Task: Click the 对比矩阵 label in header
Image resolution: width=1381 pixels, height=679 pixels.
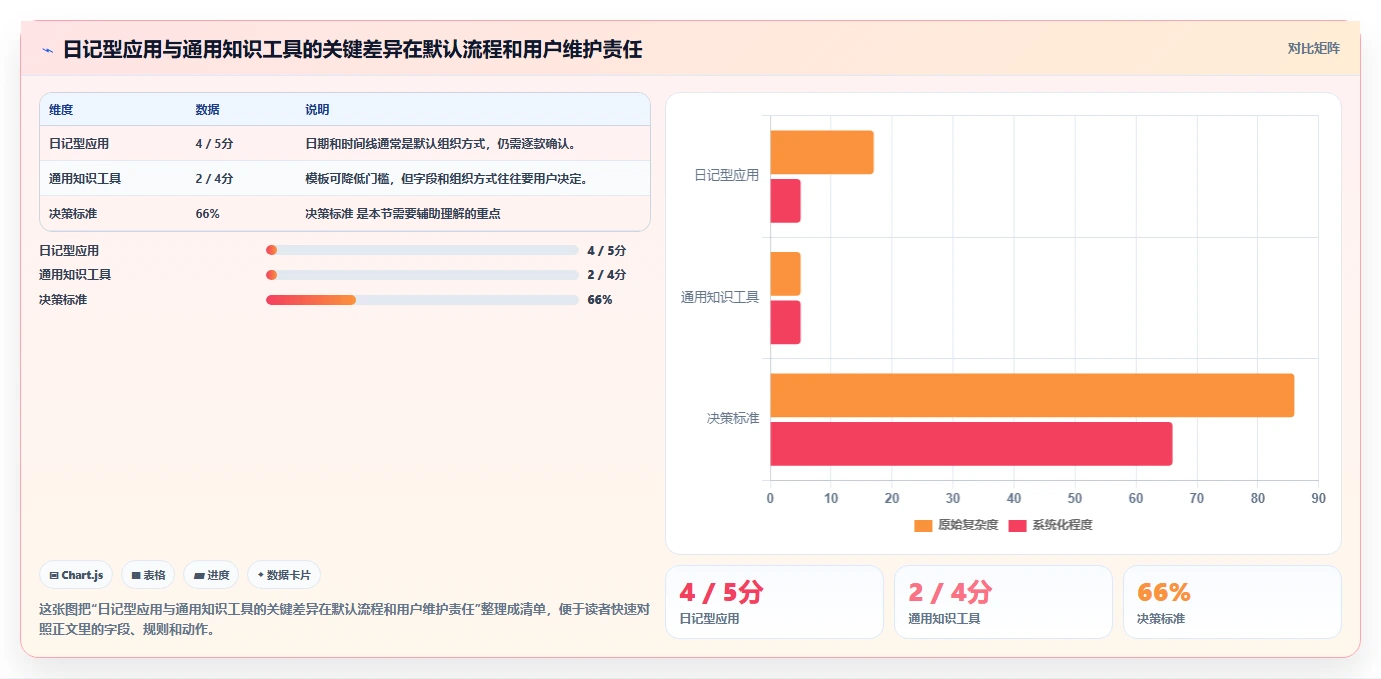Action: pyautogui.click(x=1313, y=48)
